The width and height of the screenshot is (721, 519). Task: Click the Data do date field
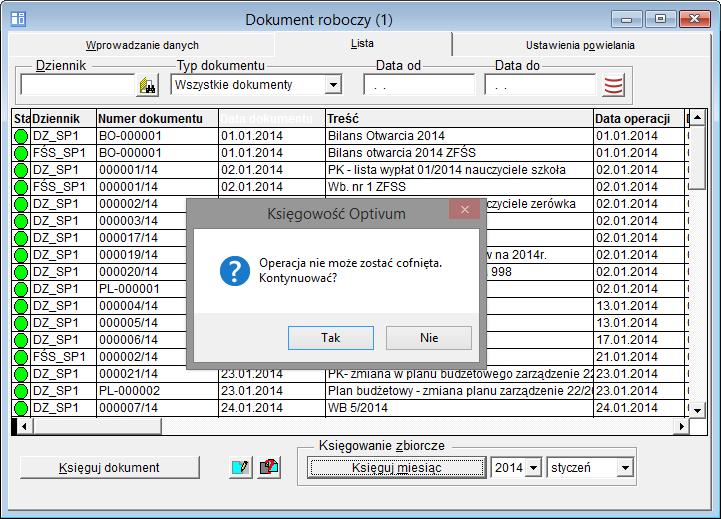coord(540,85)
